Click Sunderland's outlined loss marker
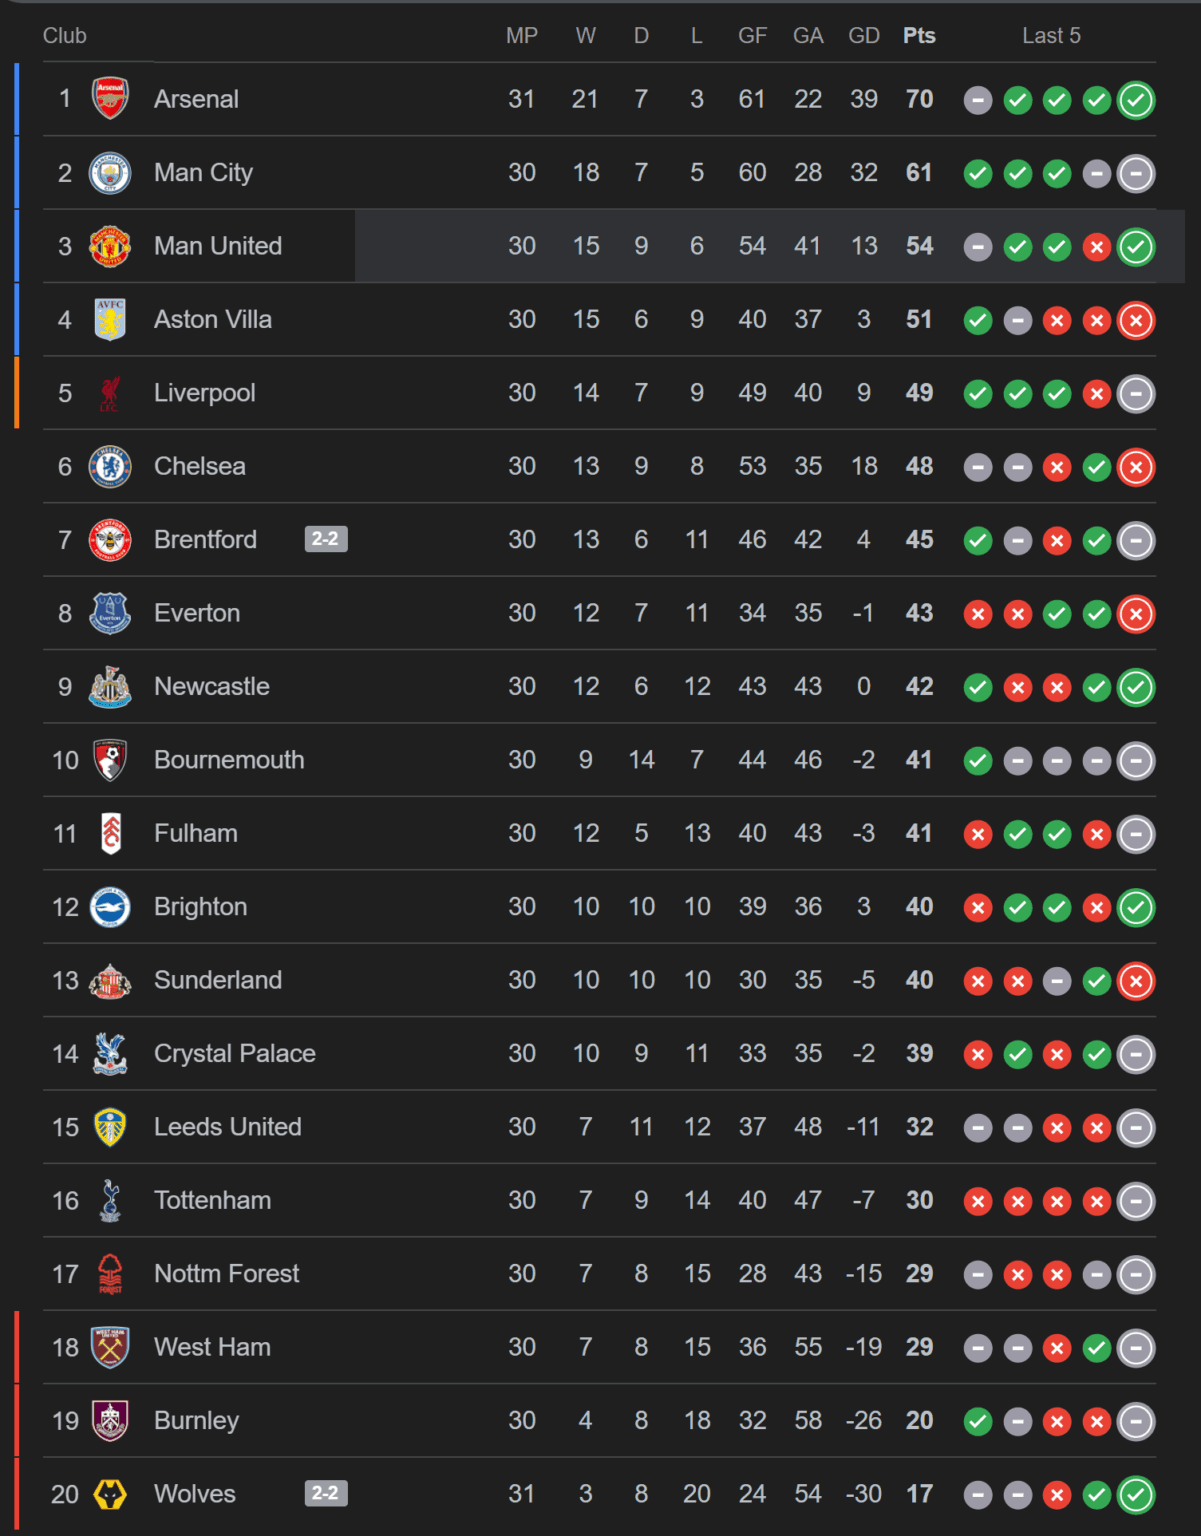 pyautogui.click(x=1135, y=981)
